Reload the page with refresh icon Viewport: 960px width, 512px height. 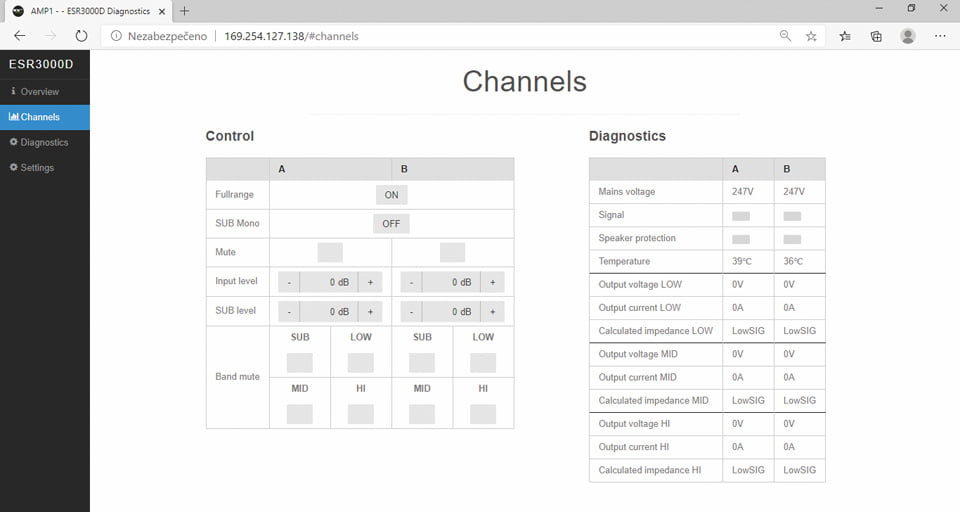pos(81,36)
